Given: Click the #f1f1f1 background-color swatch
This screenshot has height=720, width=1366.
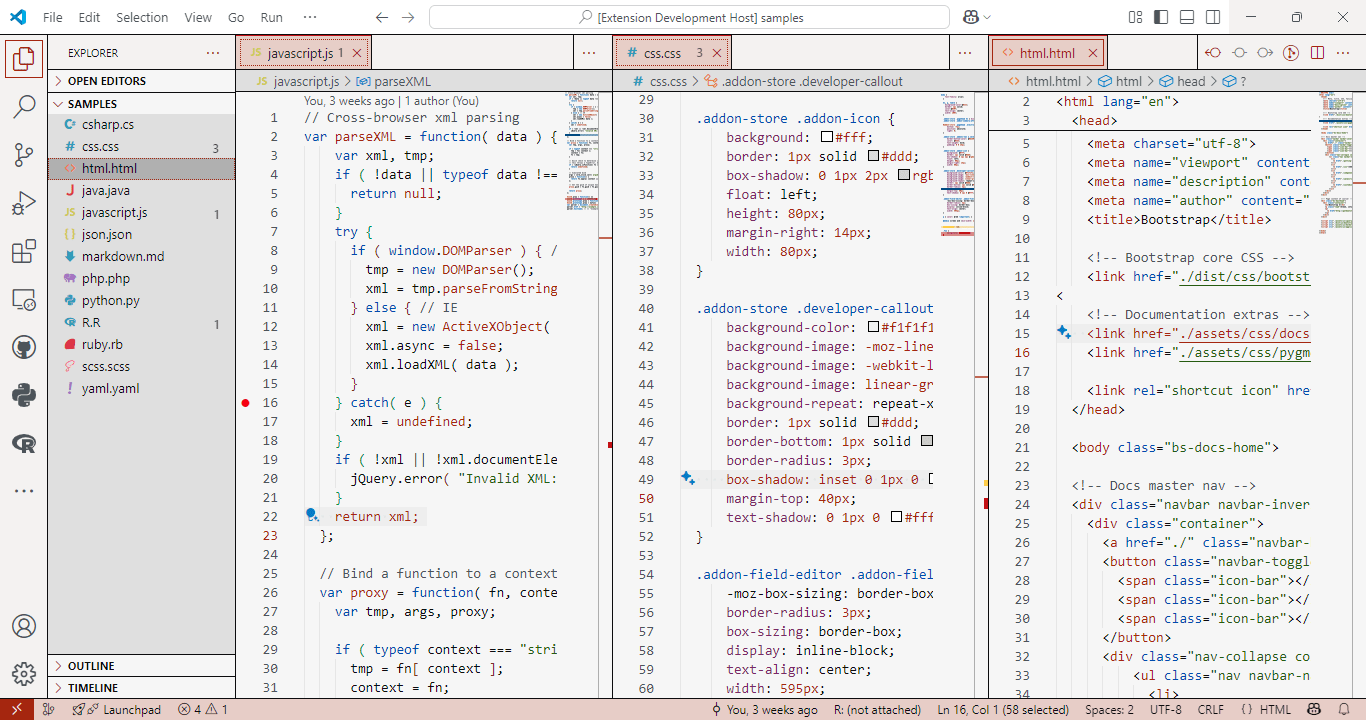Looking at the screenshot, I should [x=873, y=327].
